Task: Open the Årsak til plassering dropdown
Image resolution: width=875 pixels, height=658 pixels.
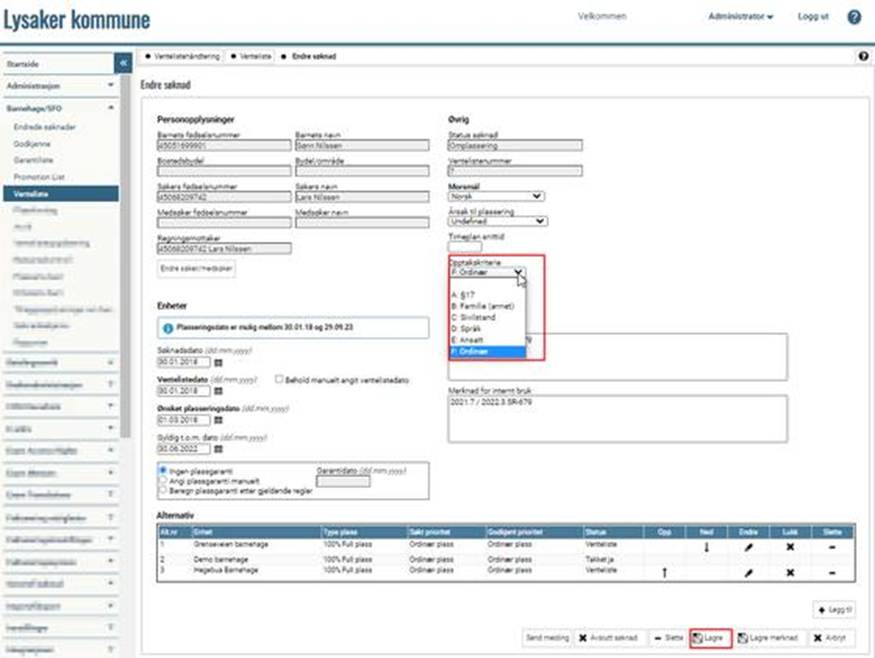Action: (x=498, y=221)
